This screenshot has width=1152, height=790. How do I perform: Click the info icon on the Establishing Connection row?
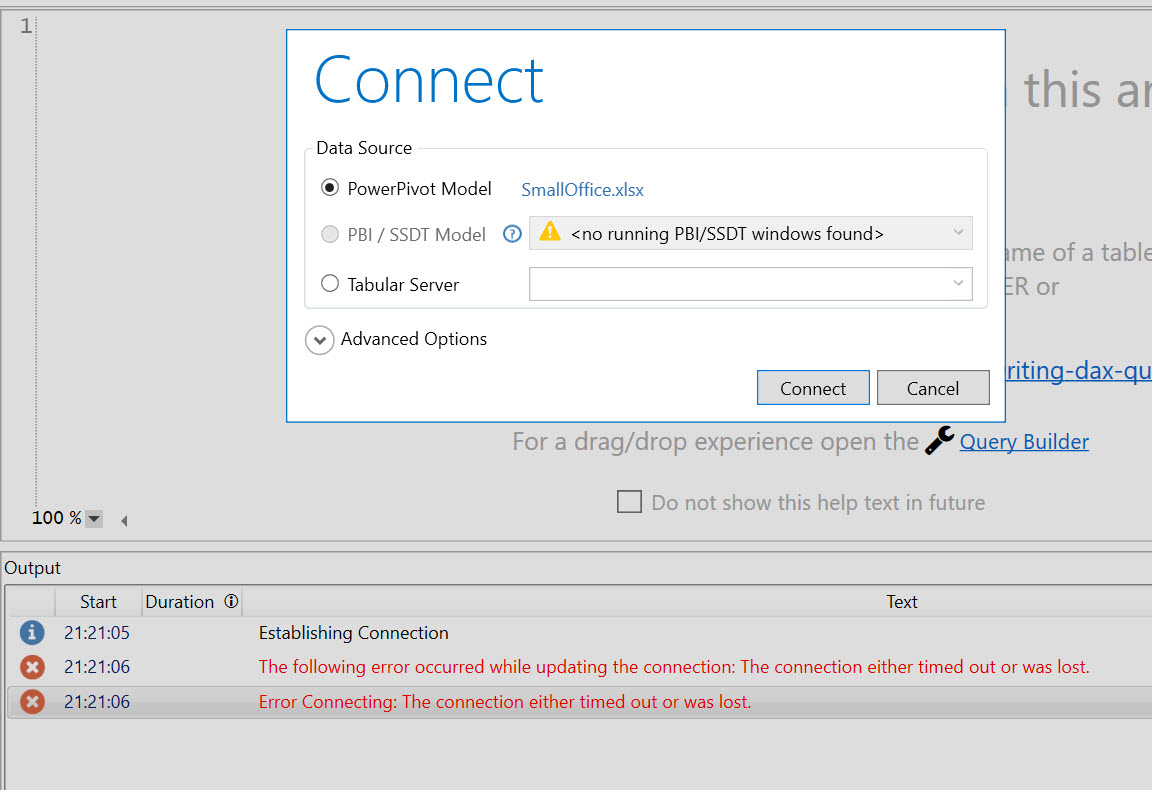(31, 632)
